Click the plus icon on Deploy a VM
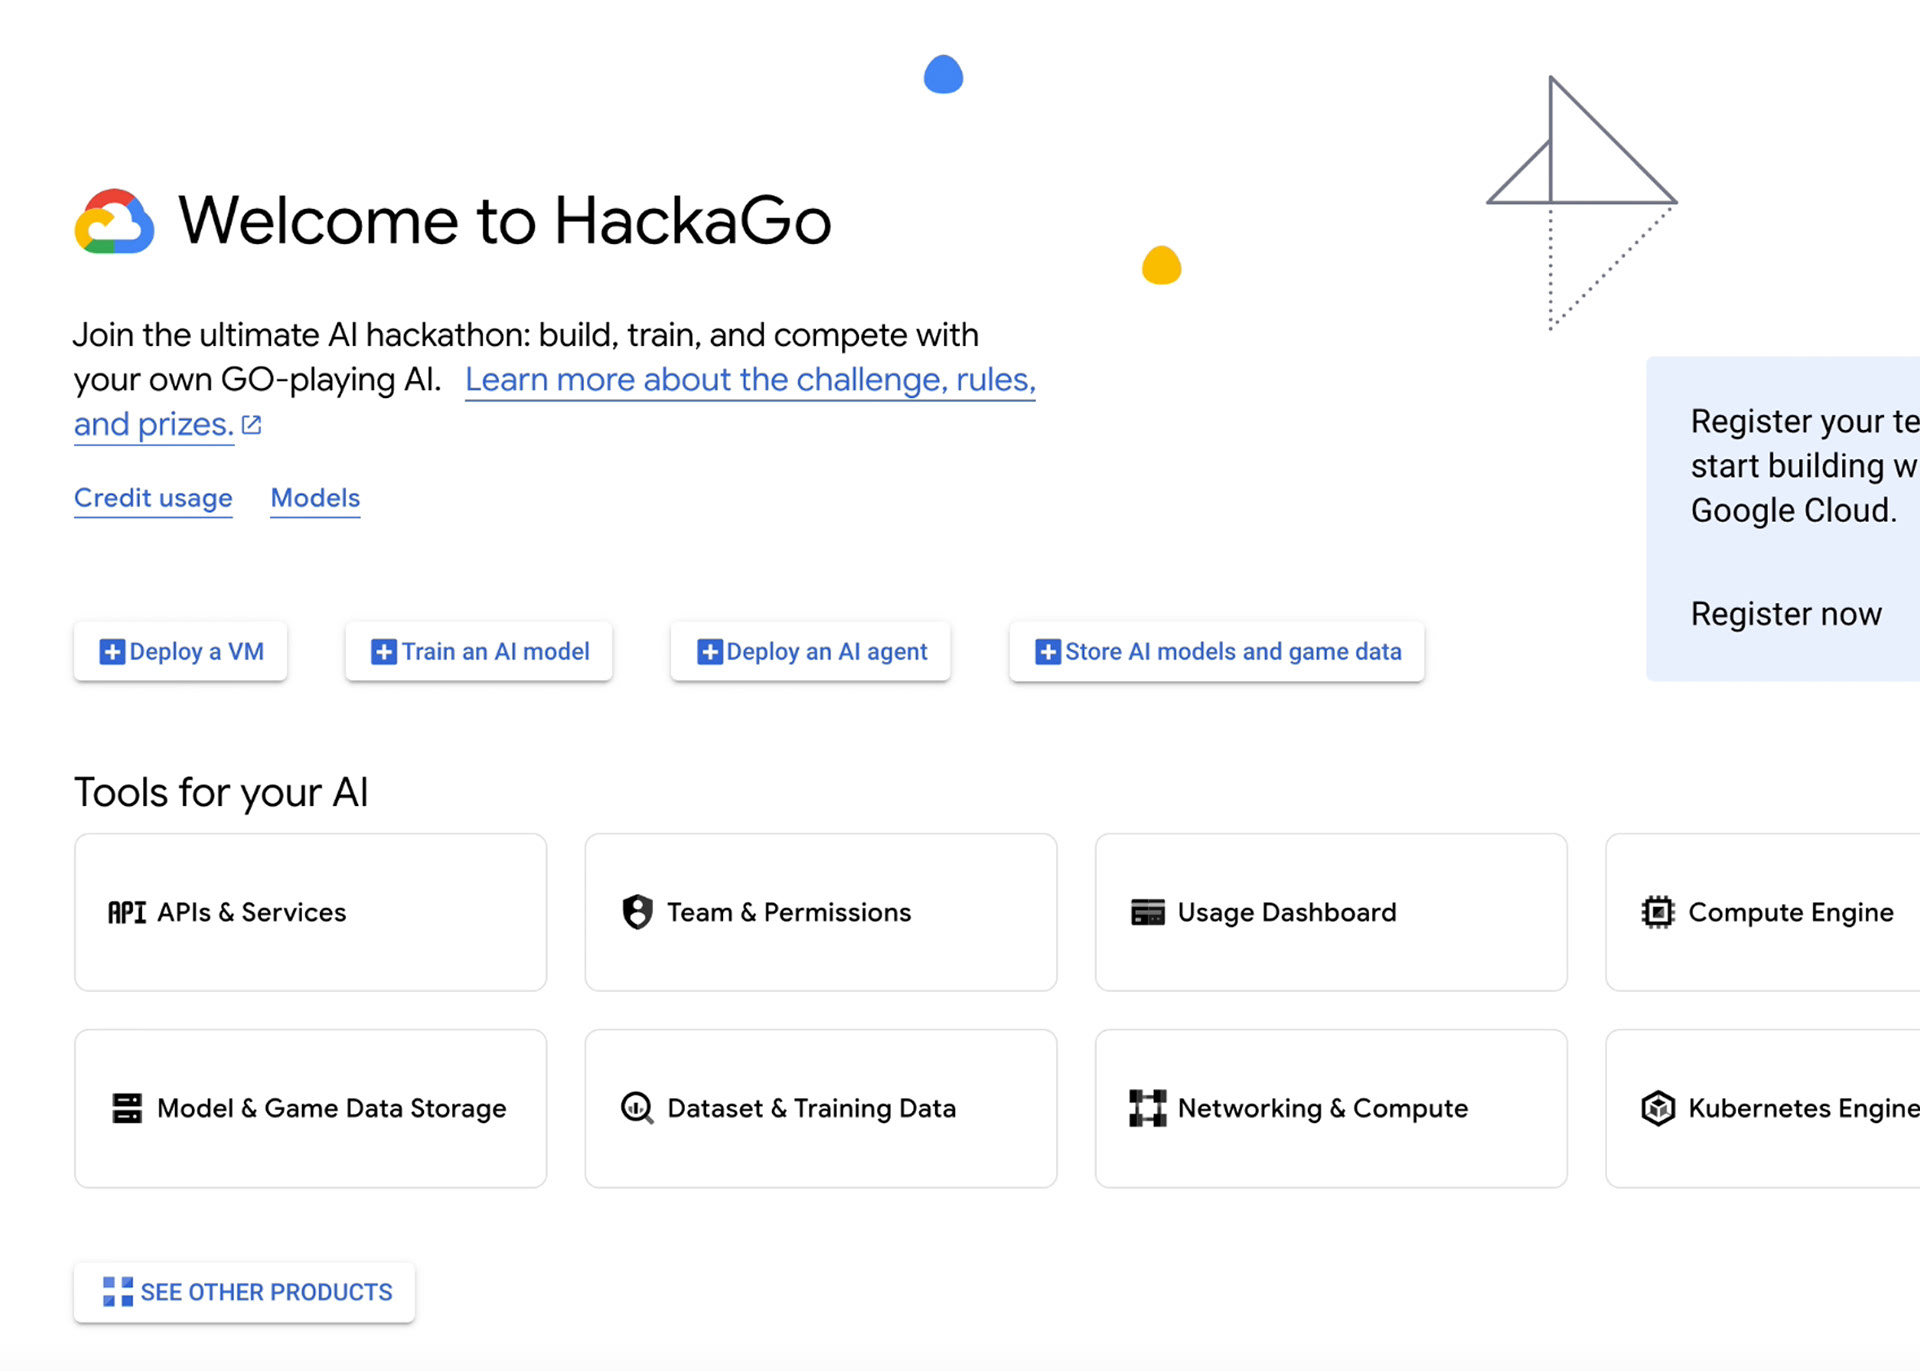The width and height of the screenshot is (1920, 1371). [x=112, y=652]
